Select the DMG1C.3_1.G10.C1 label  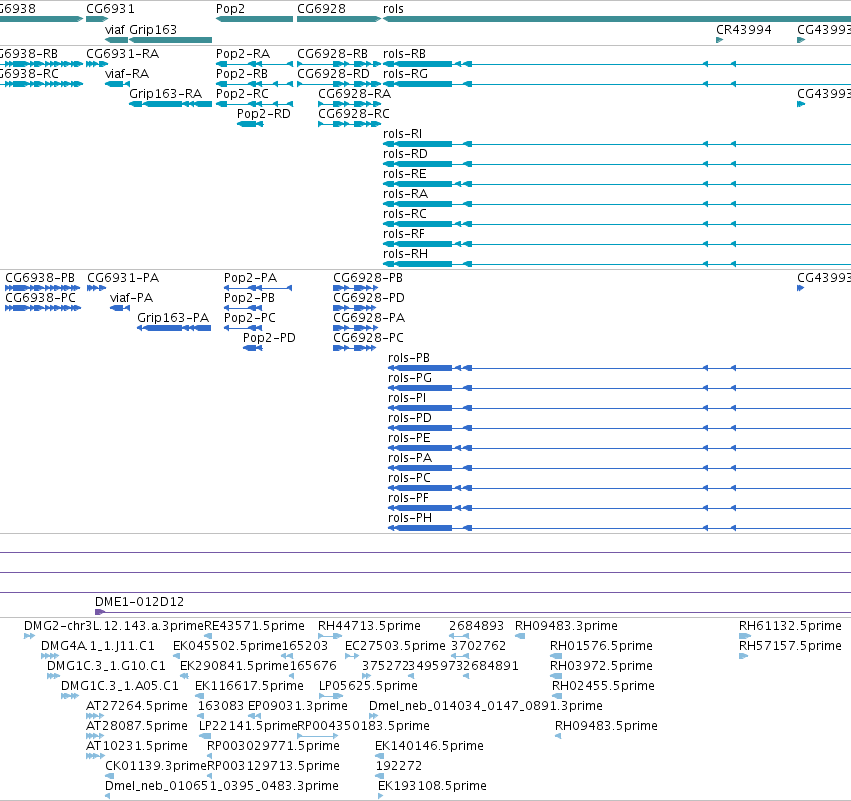(106, 666)
